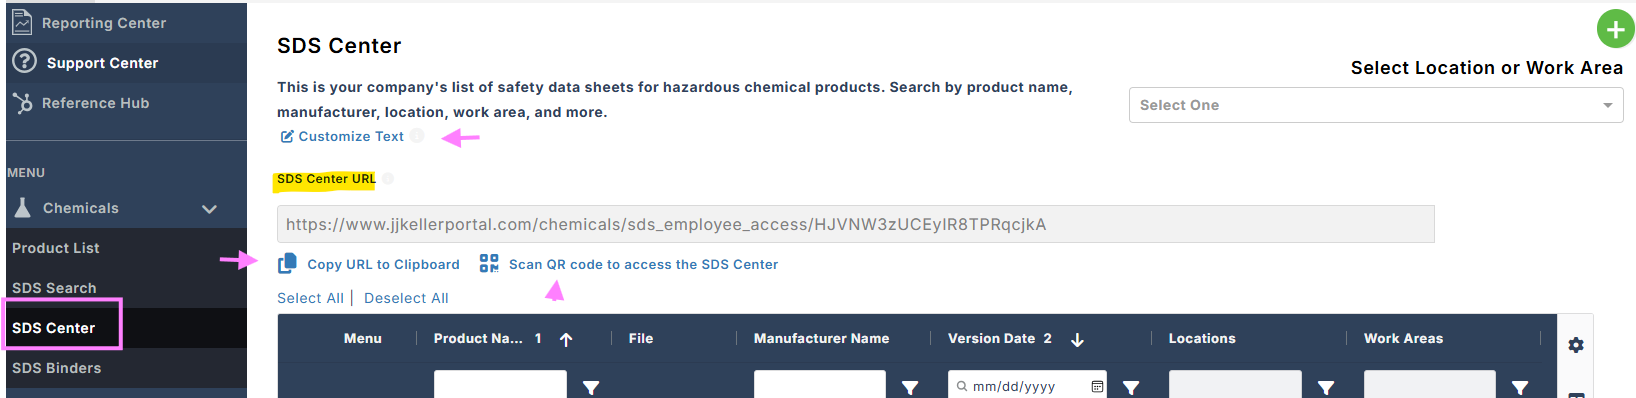
Task: Open the Version Date calendar picker
Action: [x=1097, y=386]
